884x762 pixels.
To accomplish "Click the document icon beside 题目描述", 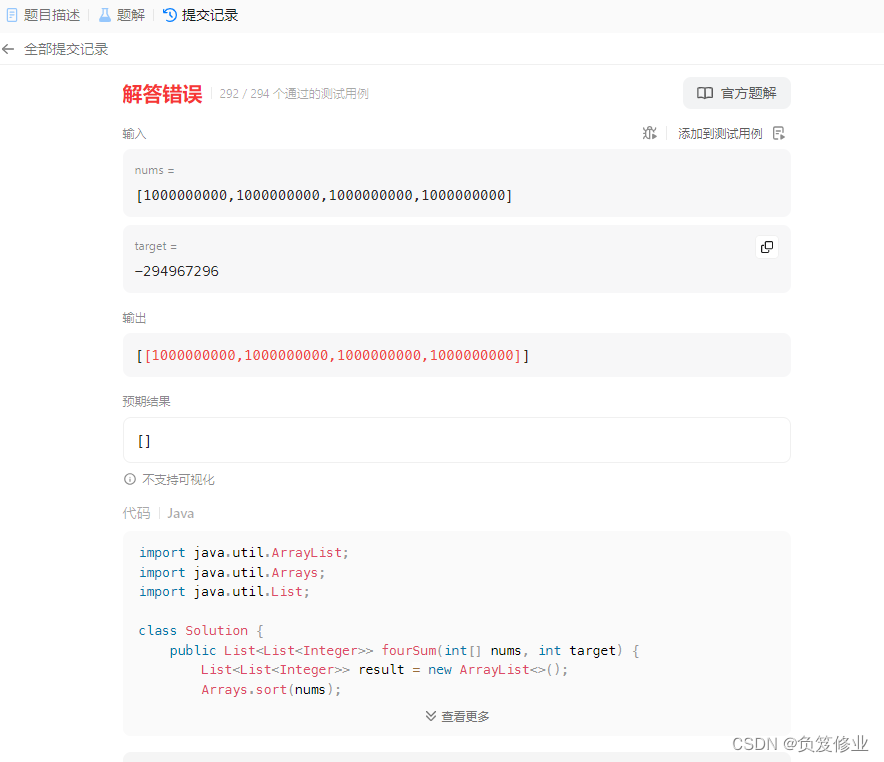I will coord(11,14).
